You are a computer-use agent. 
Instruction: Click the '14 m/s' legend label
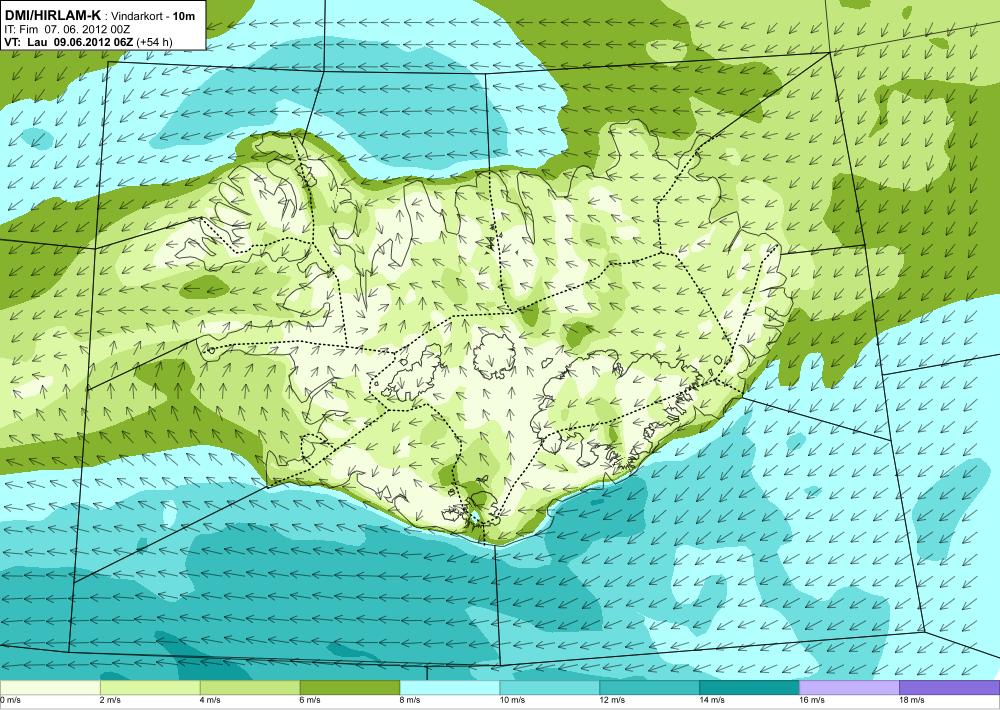click(x=712, y=700)
